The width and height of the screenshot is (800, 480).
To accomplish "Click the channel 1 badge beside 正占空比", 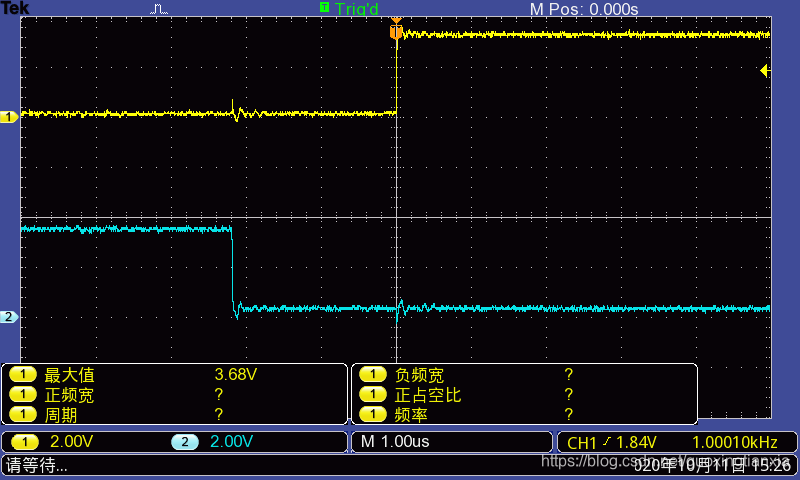I will [373, 394].
